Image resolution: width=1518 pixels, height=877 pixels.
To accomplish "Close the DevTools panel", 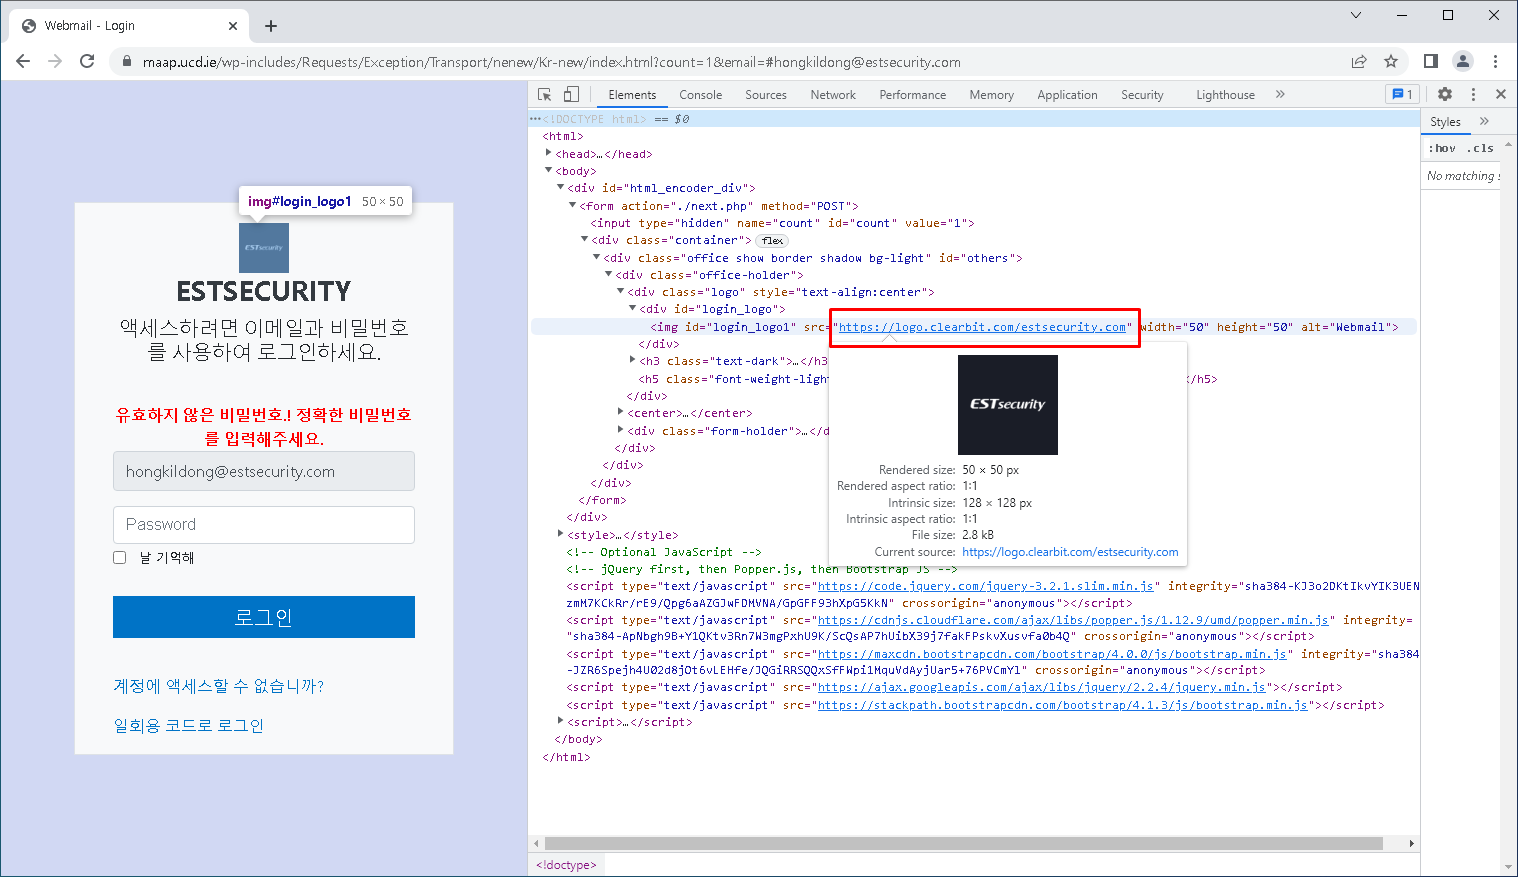I will (1501, 94).
